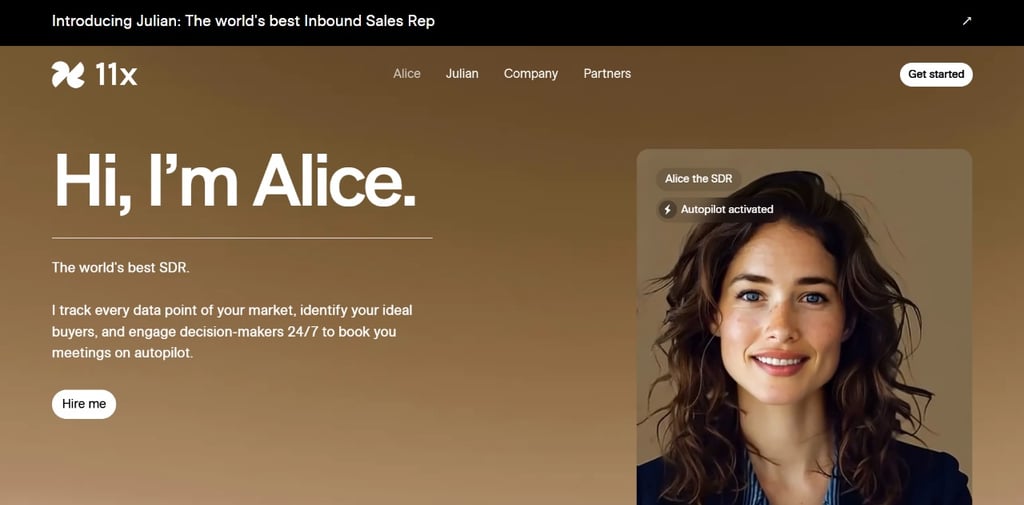Viewport: 1024px width, 505px height.
Task: Click the 11x wordmark text
Action: coord(116,74)
